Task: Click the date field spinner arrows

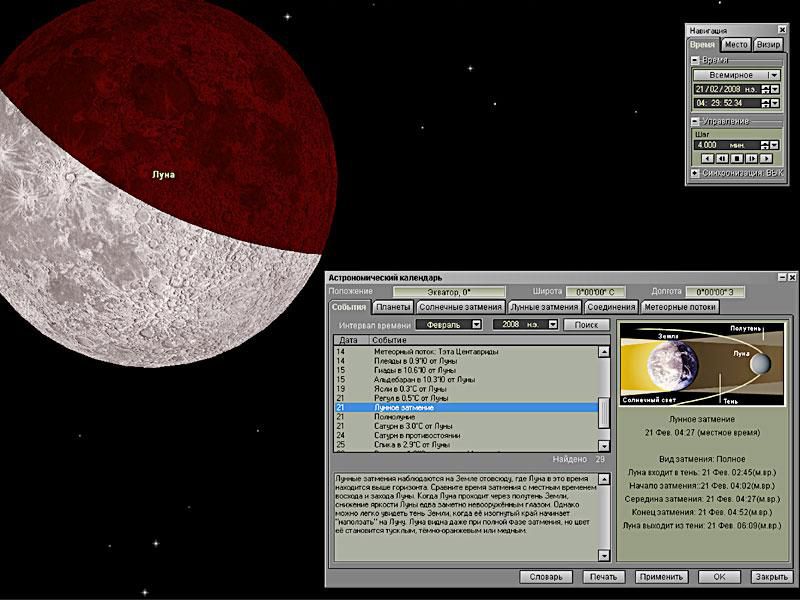Action: pyautogui.click(x=765, y=89)
